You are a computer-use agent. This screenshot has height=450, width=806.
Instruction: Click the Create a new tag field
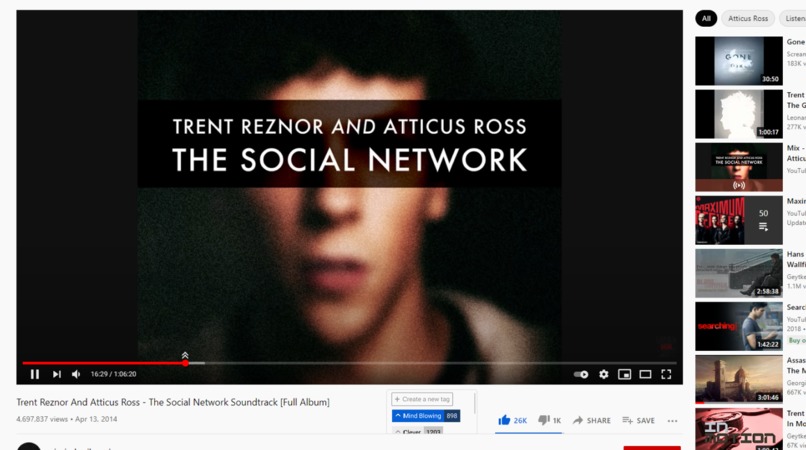423,399
